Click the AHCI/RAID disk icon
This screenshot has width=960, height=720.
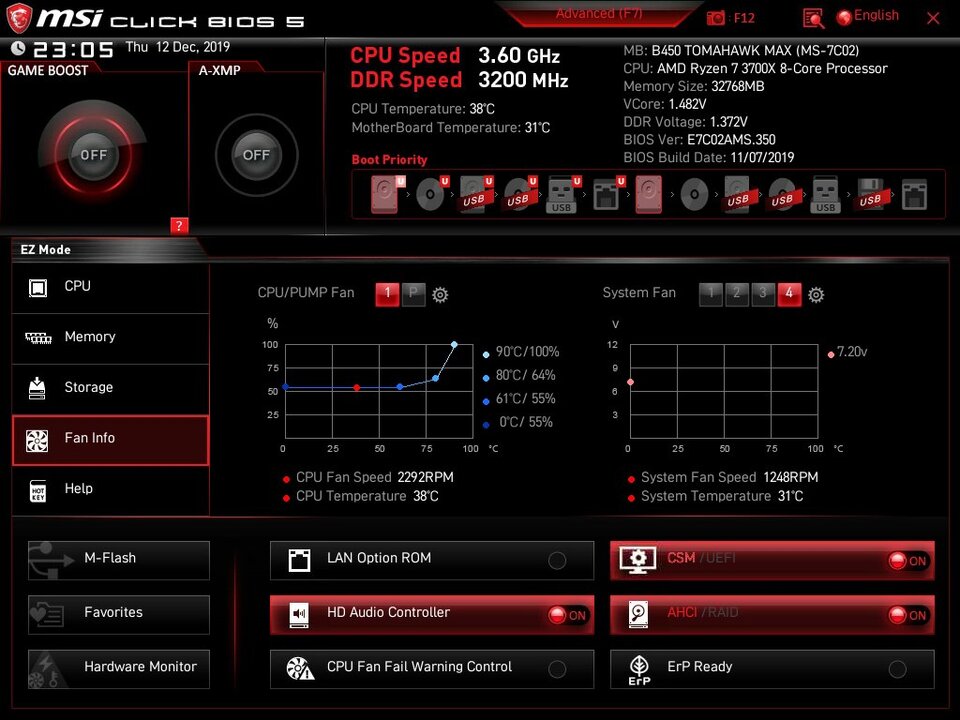[639, 614]
